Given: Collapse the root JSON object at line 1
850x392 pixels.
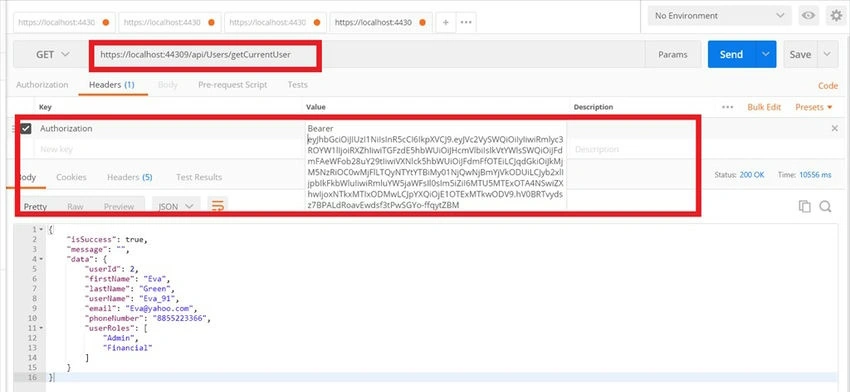Looking at the screenshot, I should (x=41, y=230).
